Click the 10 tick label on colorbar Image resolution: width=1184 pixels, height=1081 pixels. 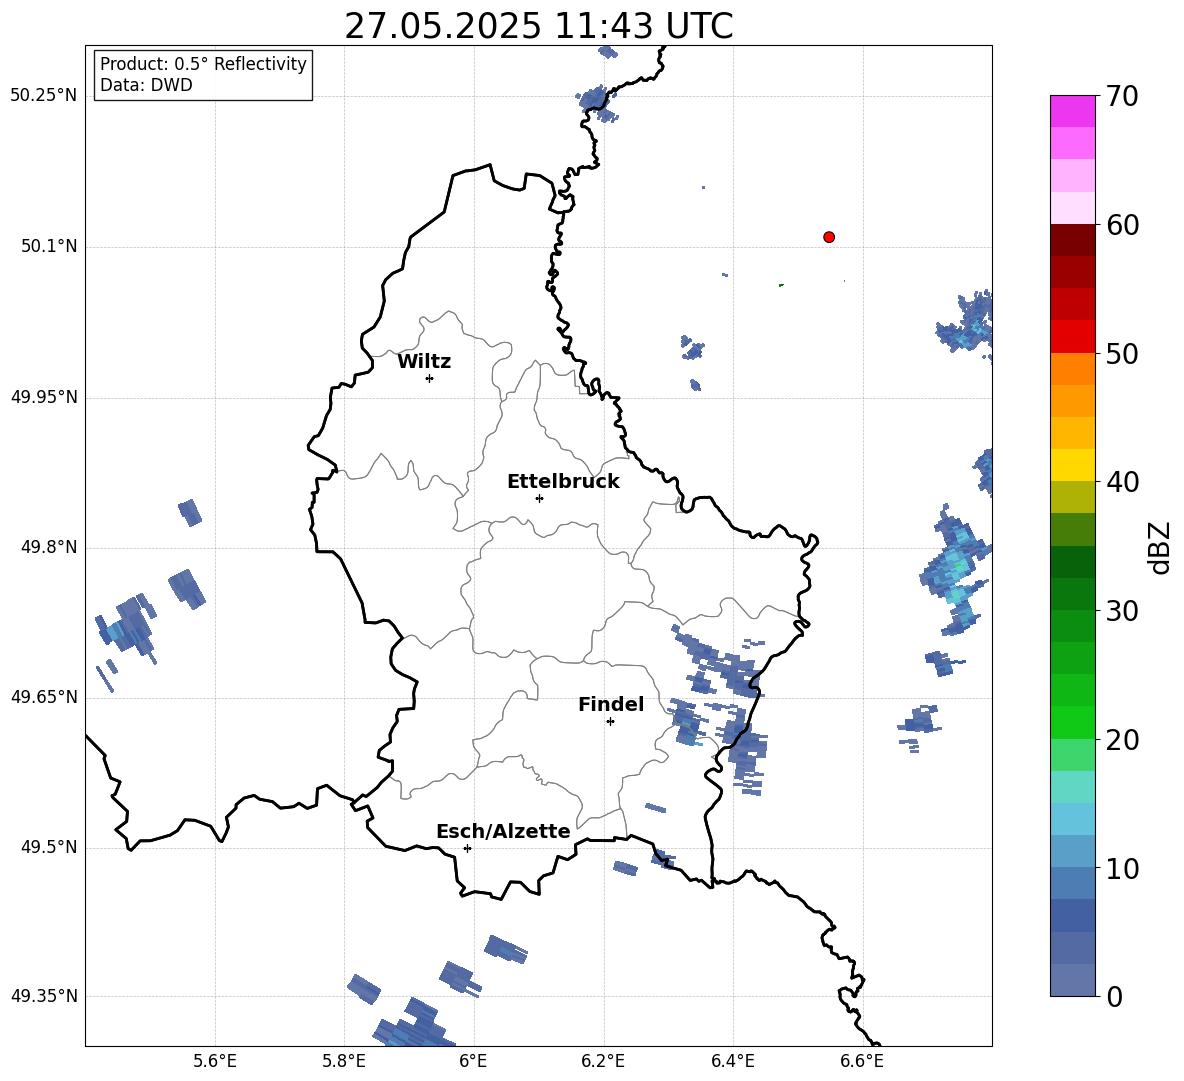click(x=1122, y=869)
